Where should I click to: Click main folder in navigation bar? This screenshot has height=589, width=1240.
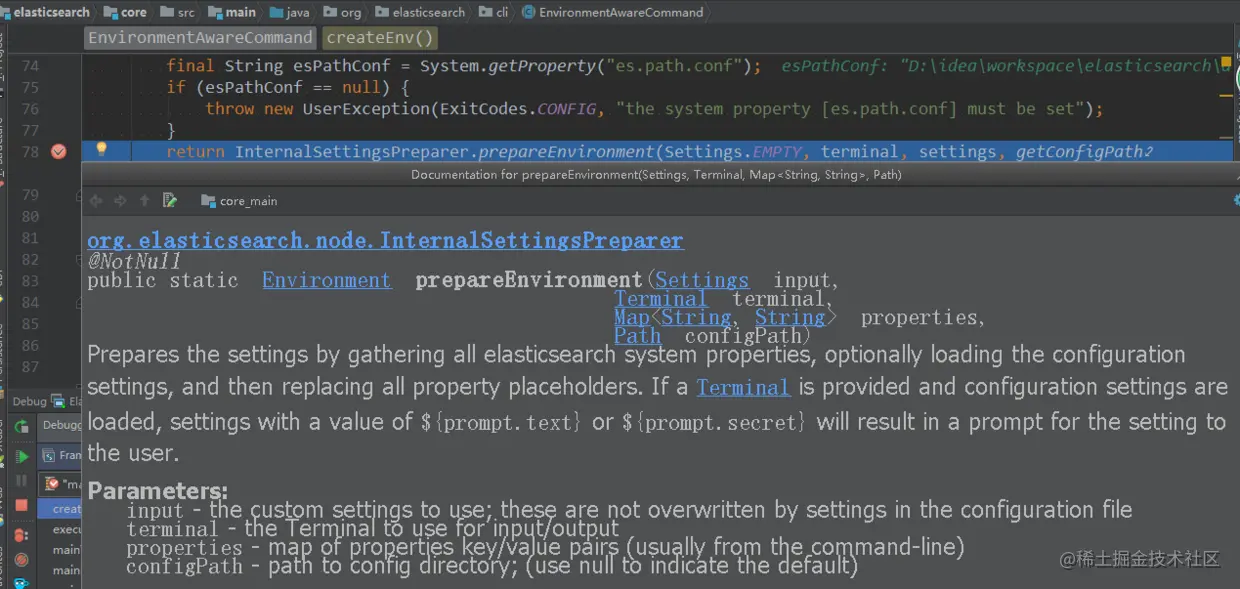[232, 12]
